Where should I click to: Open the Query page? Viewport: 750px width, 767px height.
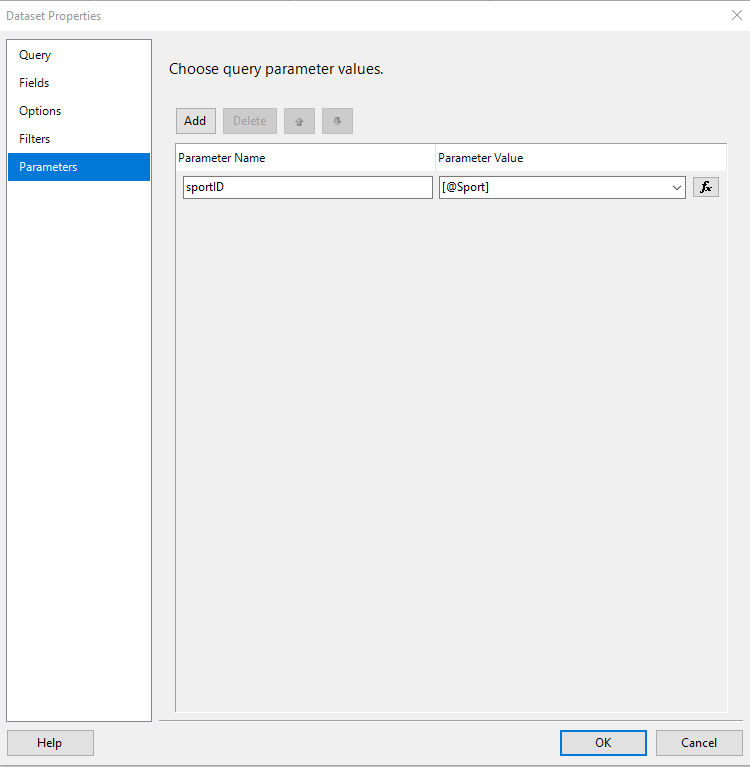tap(35, 55)
